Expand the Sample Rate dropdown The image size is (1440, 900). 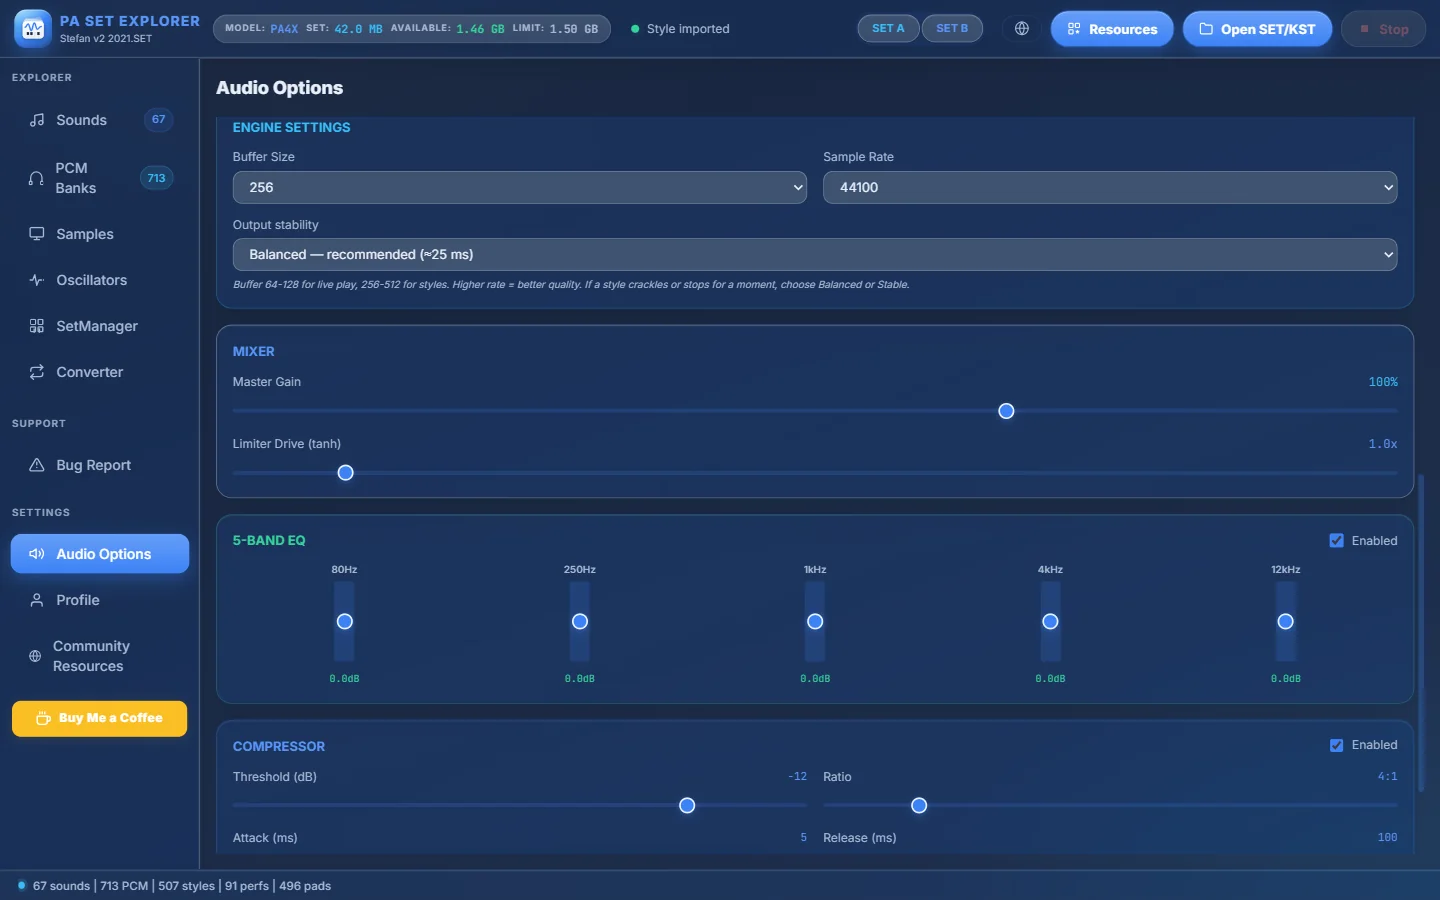tap(1110, 187)
